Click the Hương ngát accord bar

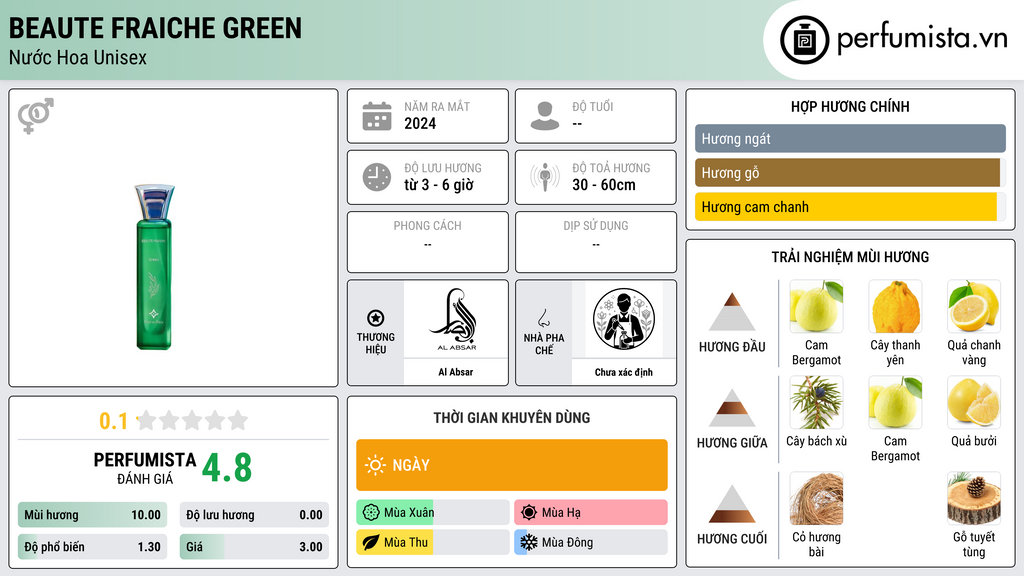pyautogui.click(x=850, y=138)
